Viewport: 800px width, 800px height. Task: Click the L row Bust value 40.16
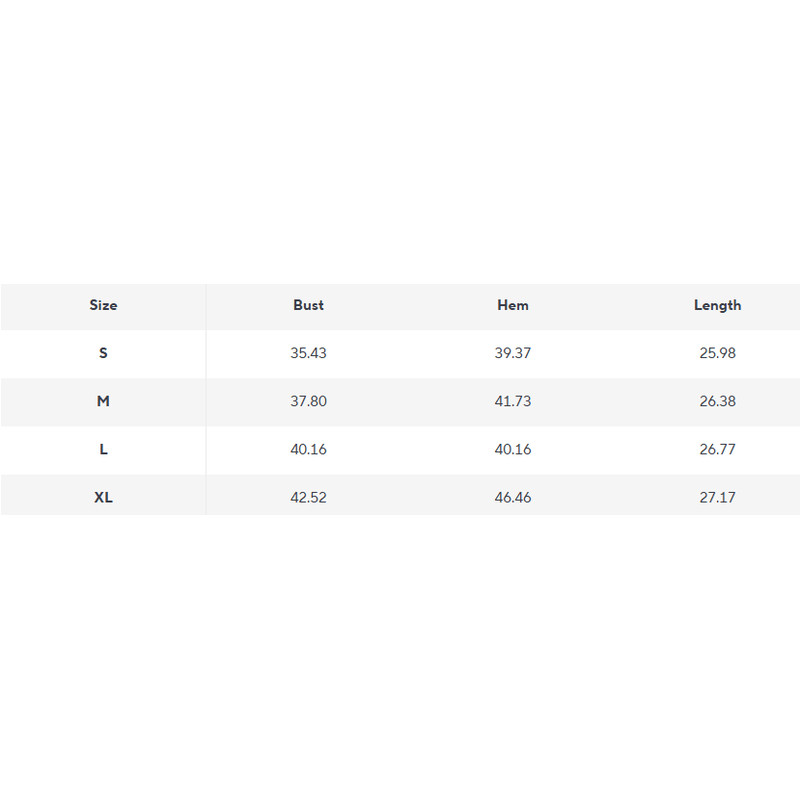[x=308, y=449]
